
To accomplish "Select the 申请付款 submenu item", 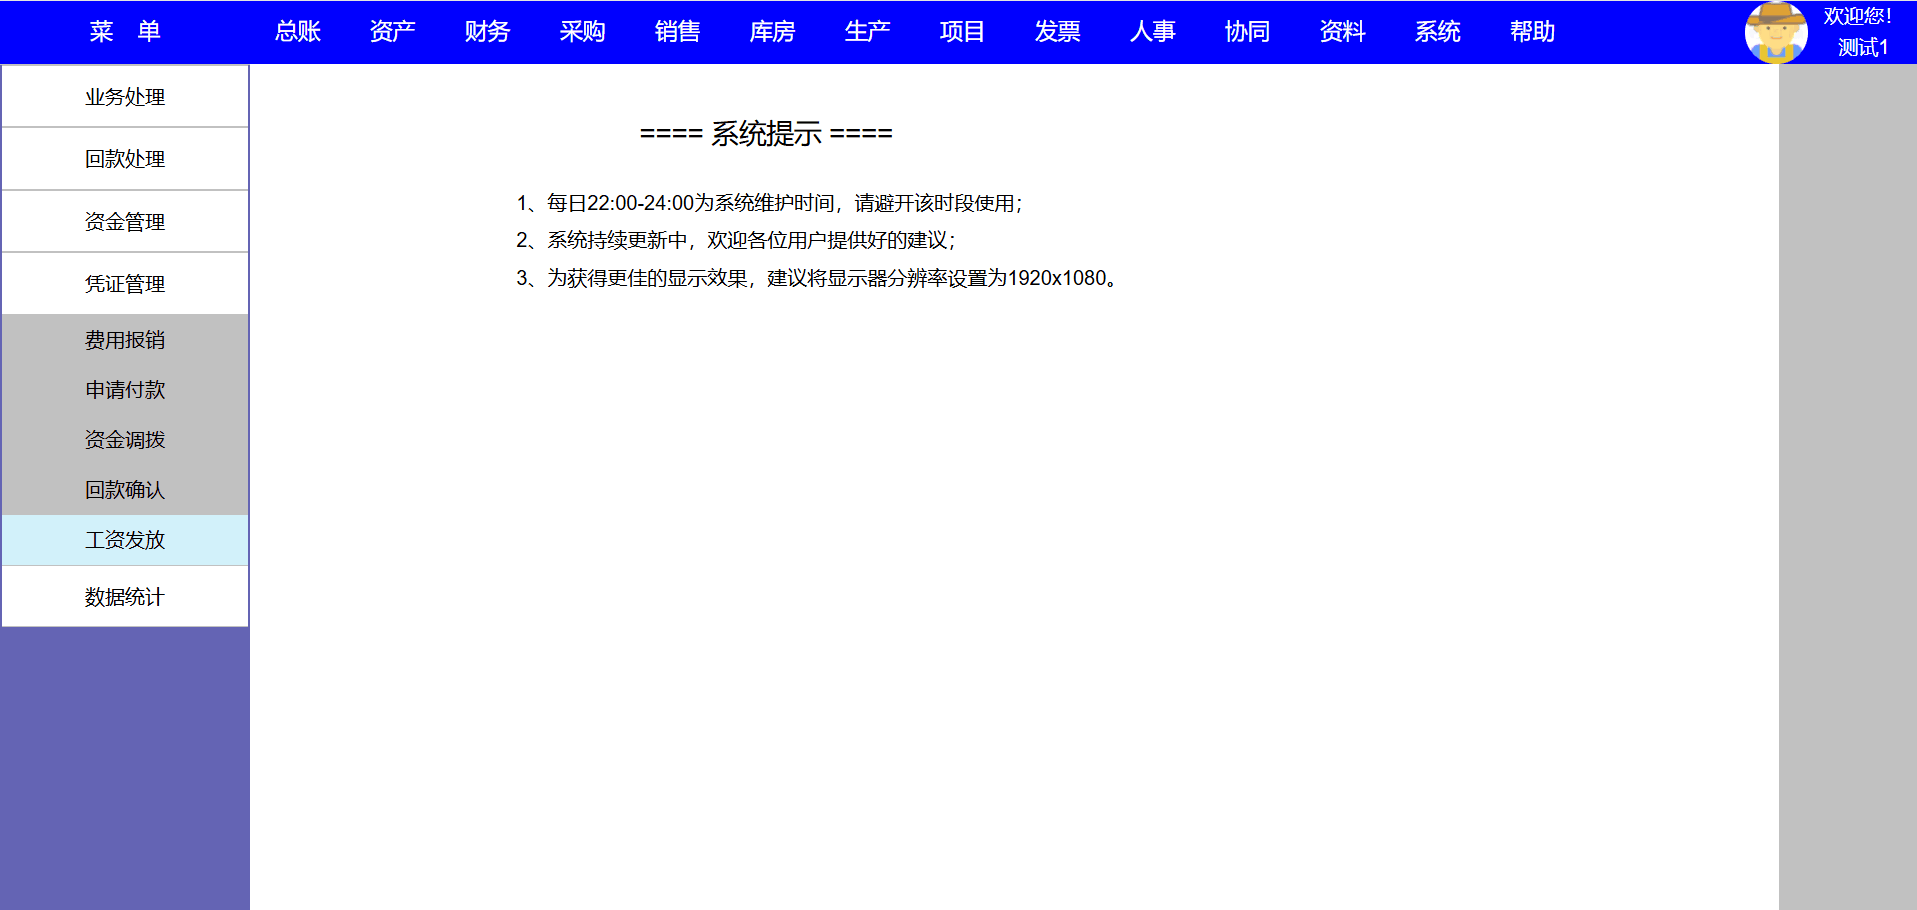I will click(125, 390).
